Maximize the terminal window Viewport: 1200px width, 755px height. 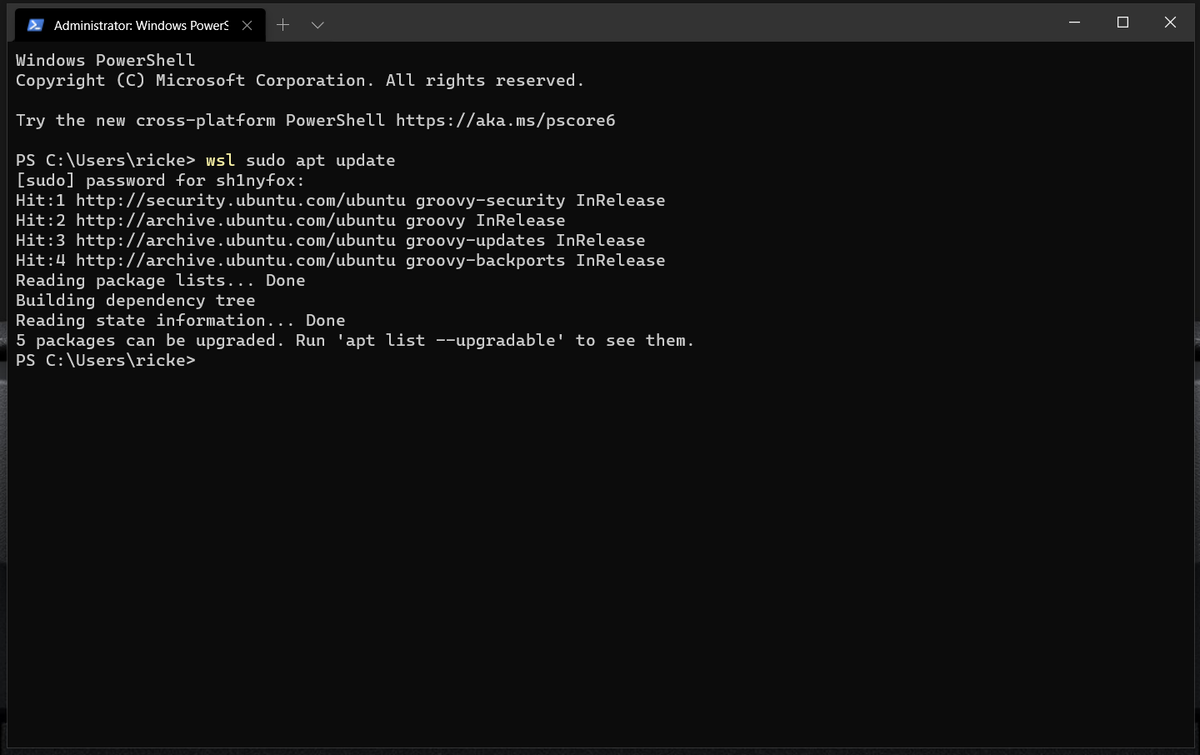coord(1122,22)
